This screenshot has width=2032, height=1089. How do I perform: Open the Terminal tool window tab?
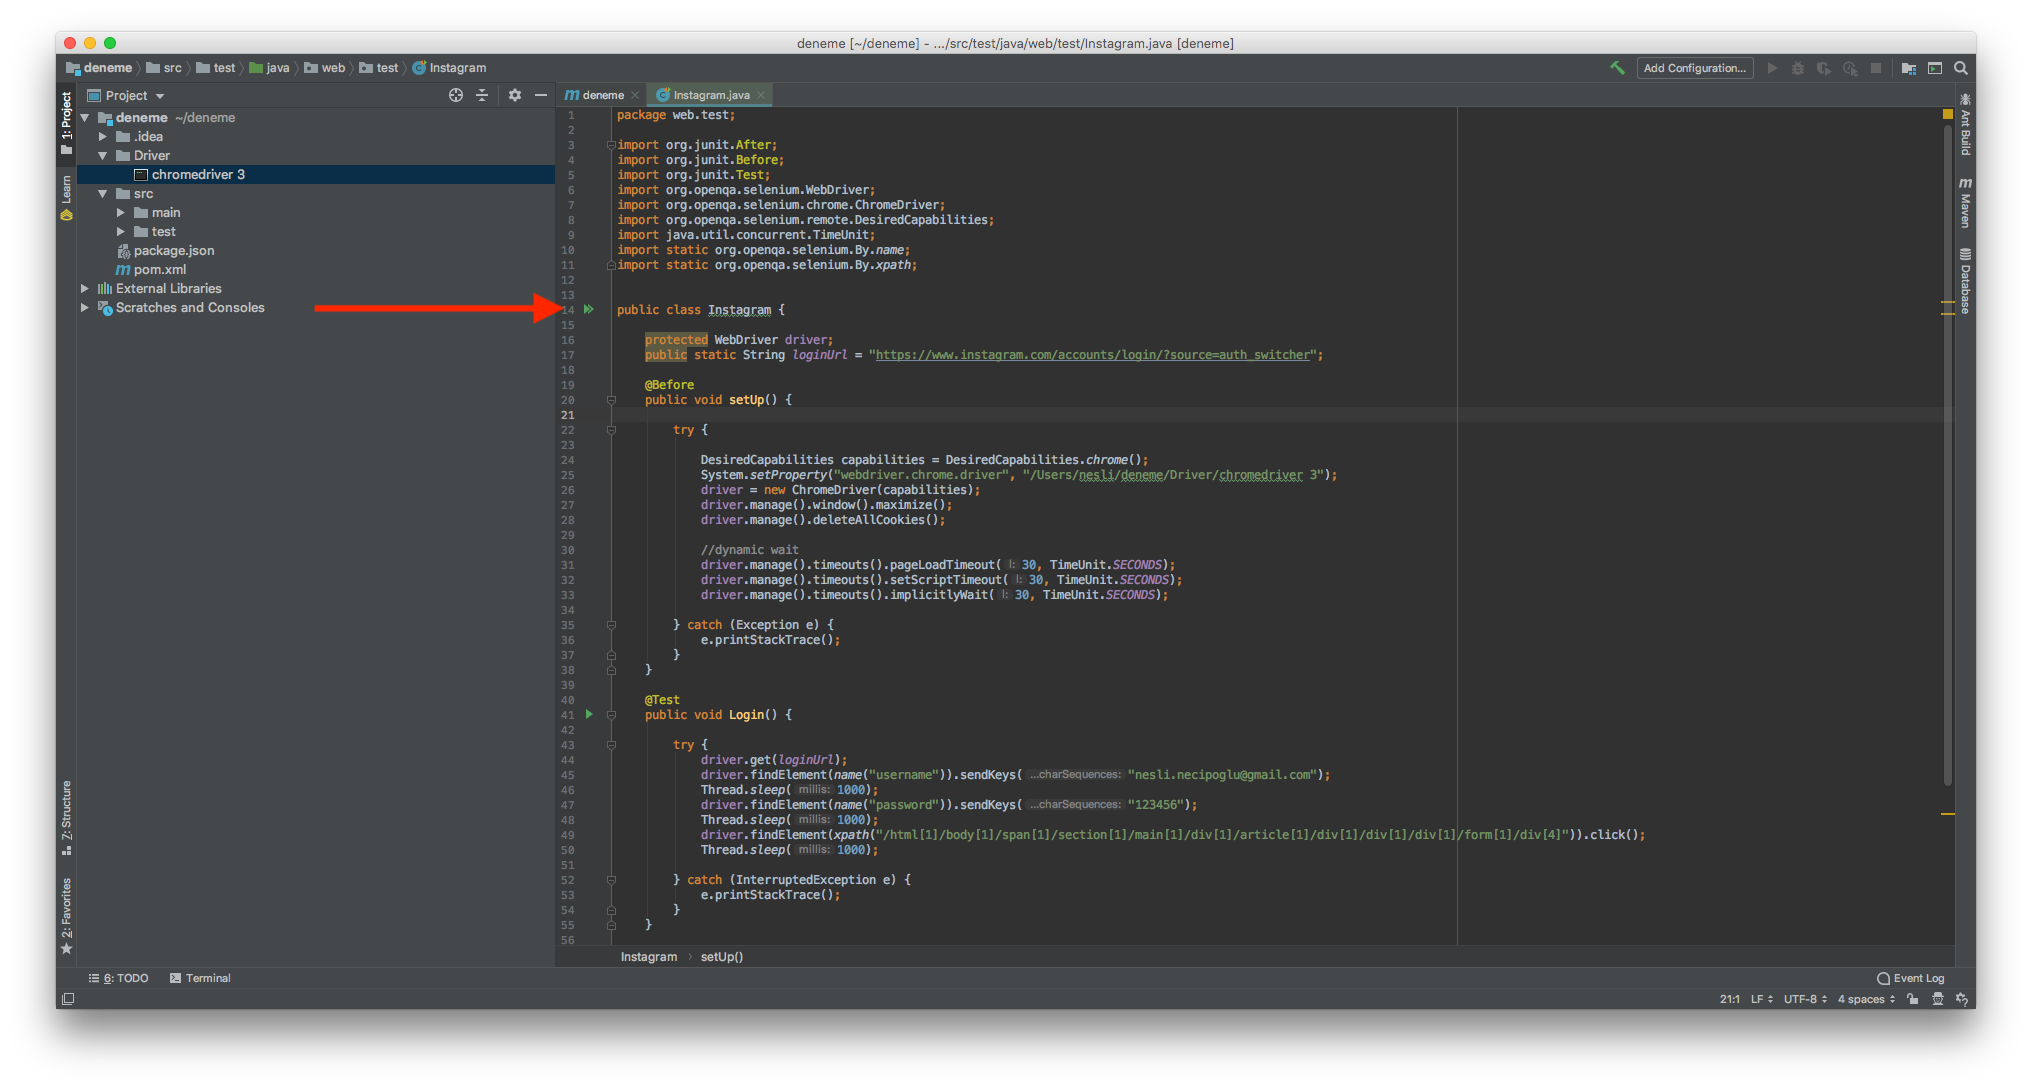200,978
